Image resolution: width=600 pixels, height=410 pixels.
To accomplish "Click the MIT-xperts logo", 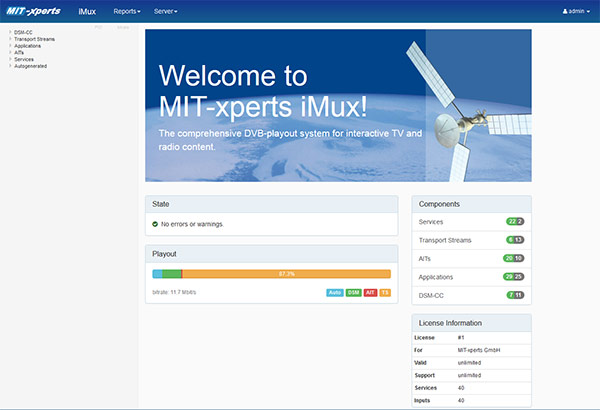I will [x=33, y=11].
